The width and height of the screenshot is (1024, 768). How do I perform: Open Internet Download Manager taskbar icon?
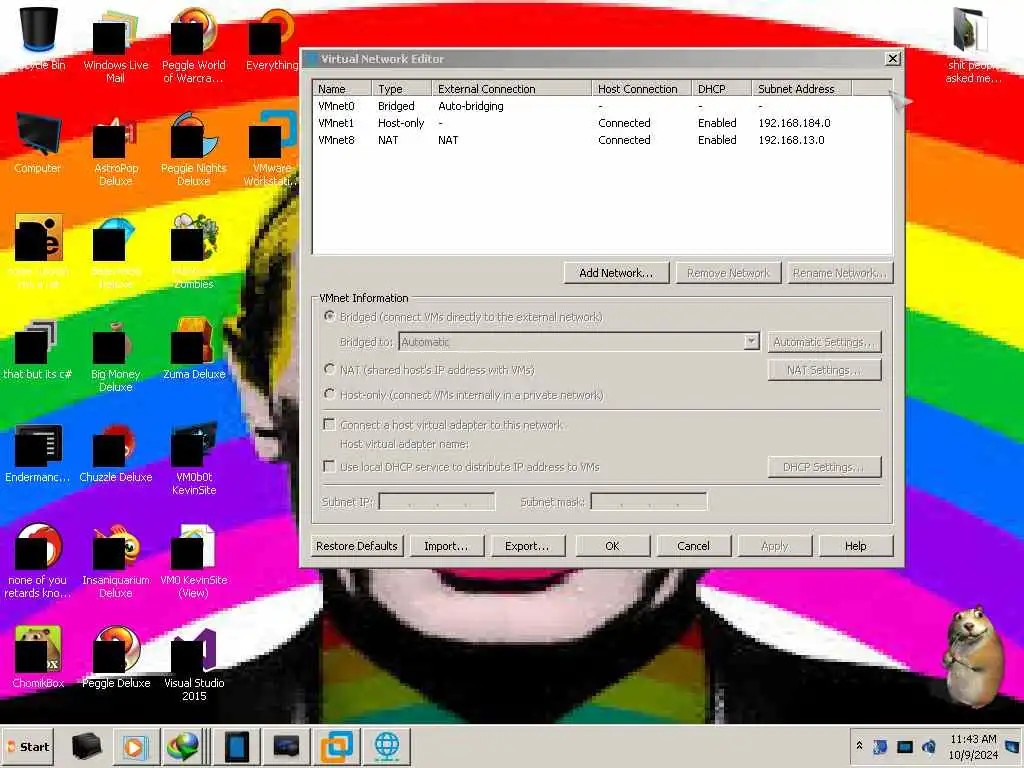tap(182, 746)
